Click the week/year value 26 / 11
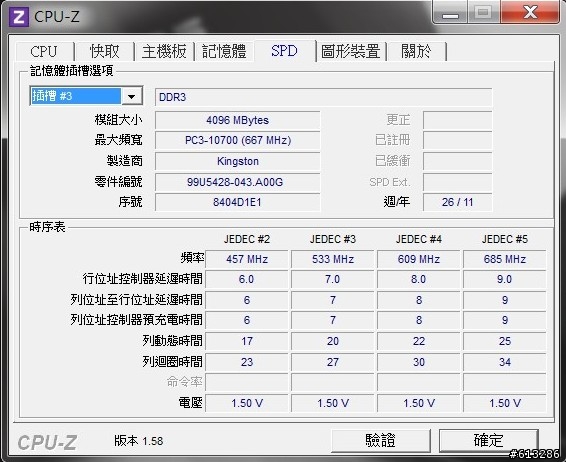Viewport: 566px width, 462px height. [x=457, y=202]
